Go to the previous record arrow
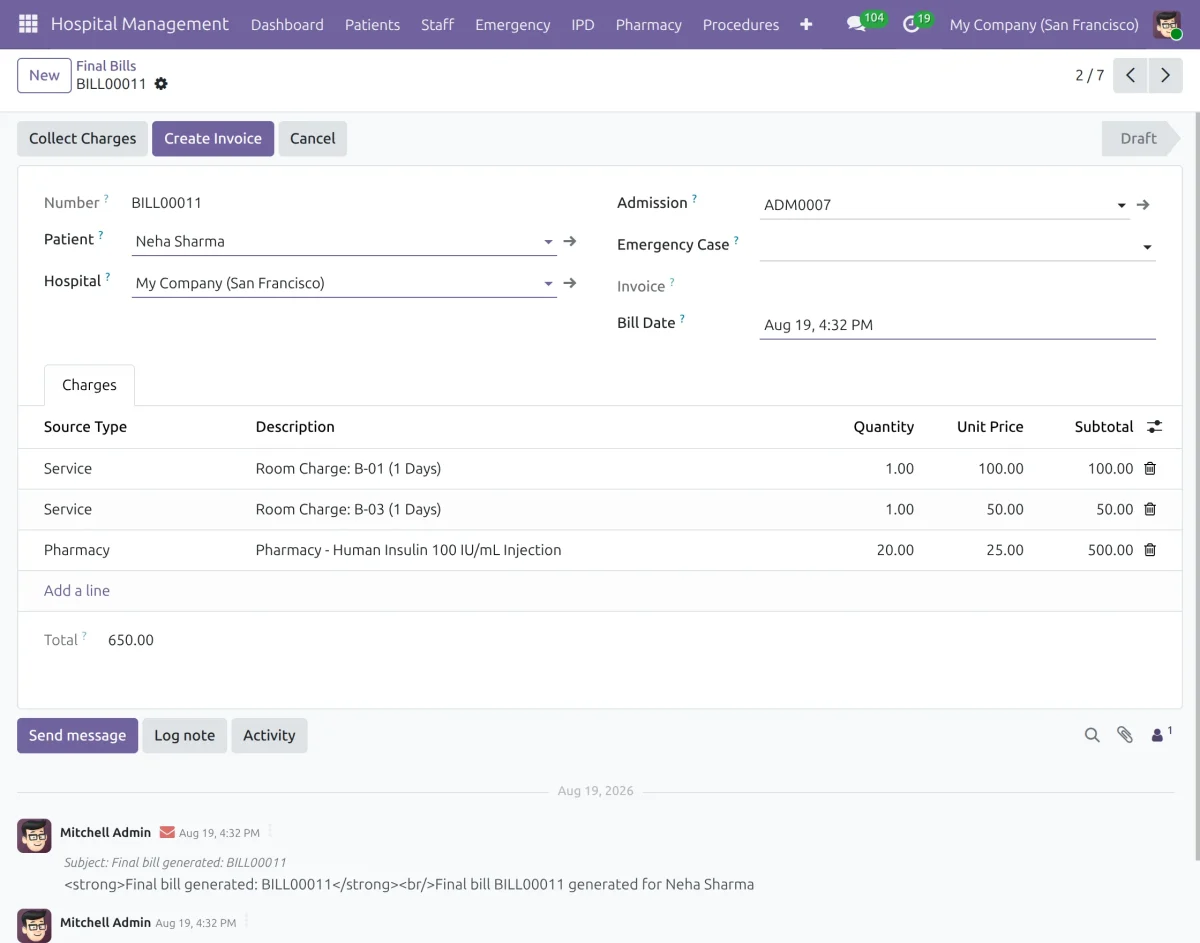This screenshot has height=943, width=1200. (x=1130, y=75)
